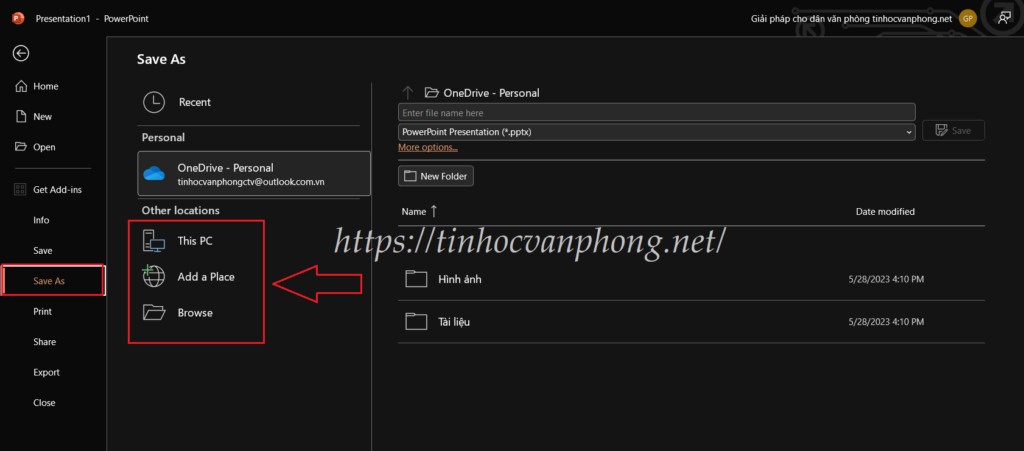The height and width of the screenshot is (451, 1024).
Task: Click the Get Add-ins grid icon
Action: [x=21, y=189]
